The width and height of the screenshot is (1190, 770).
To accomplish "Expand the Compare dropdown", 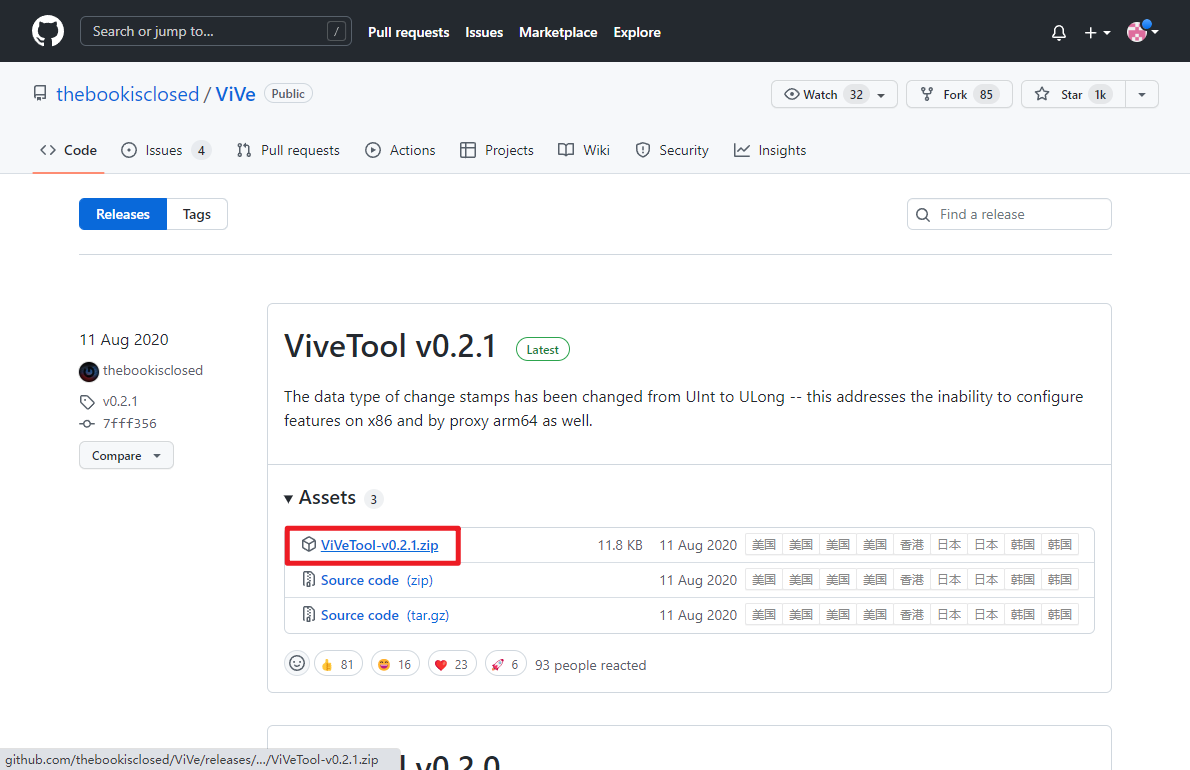I will click(x=126, y=455).
